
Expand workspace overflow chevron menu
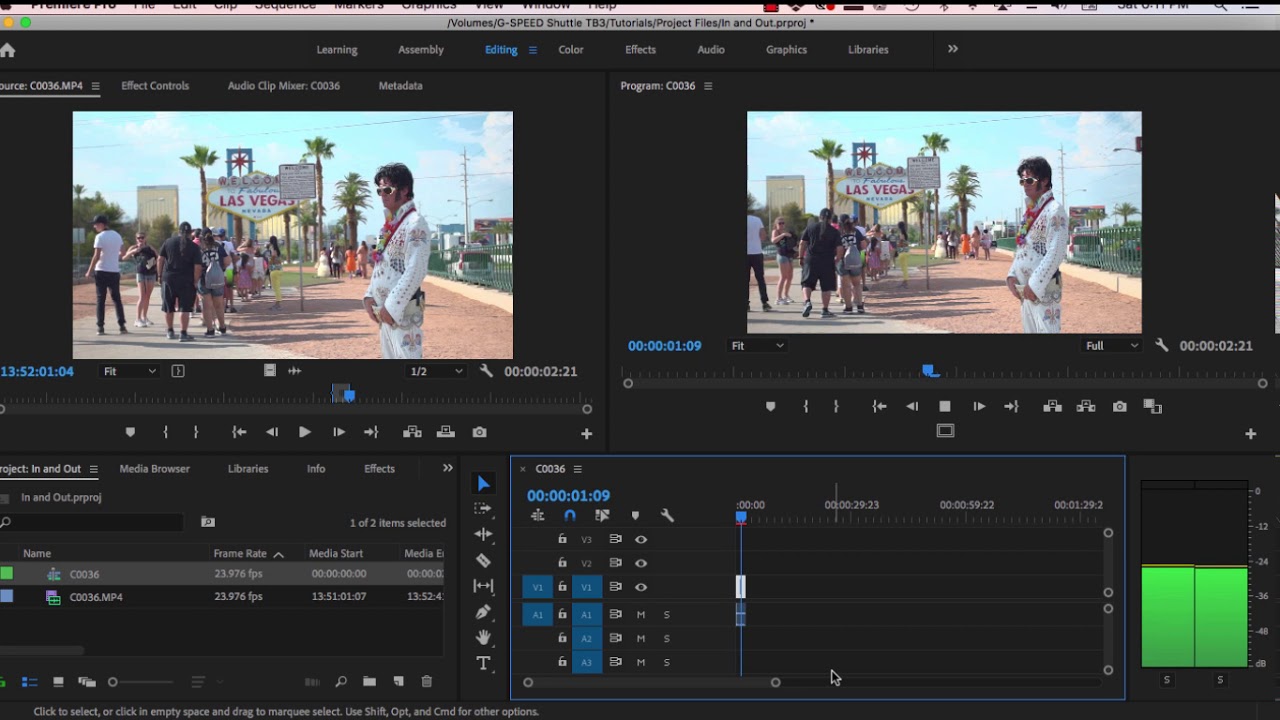click(x=953, y=49)
